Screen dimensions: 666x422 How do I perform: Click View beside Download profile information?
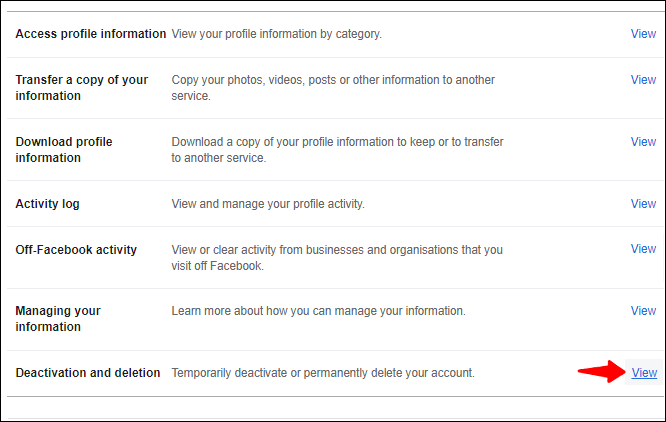[x=643, y=142]
